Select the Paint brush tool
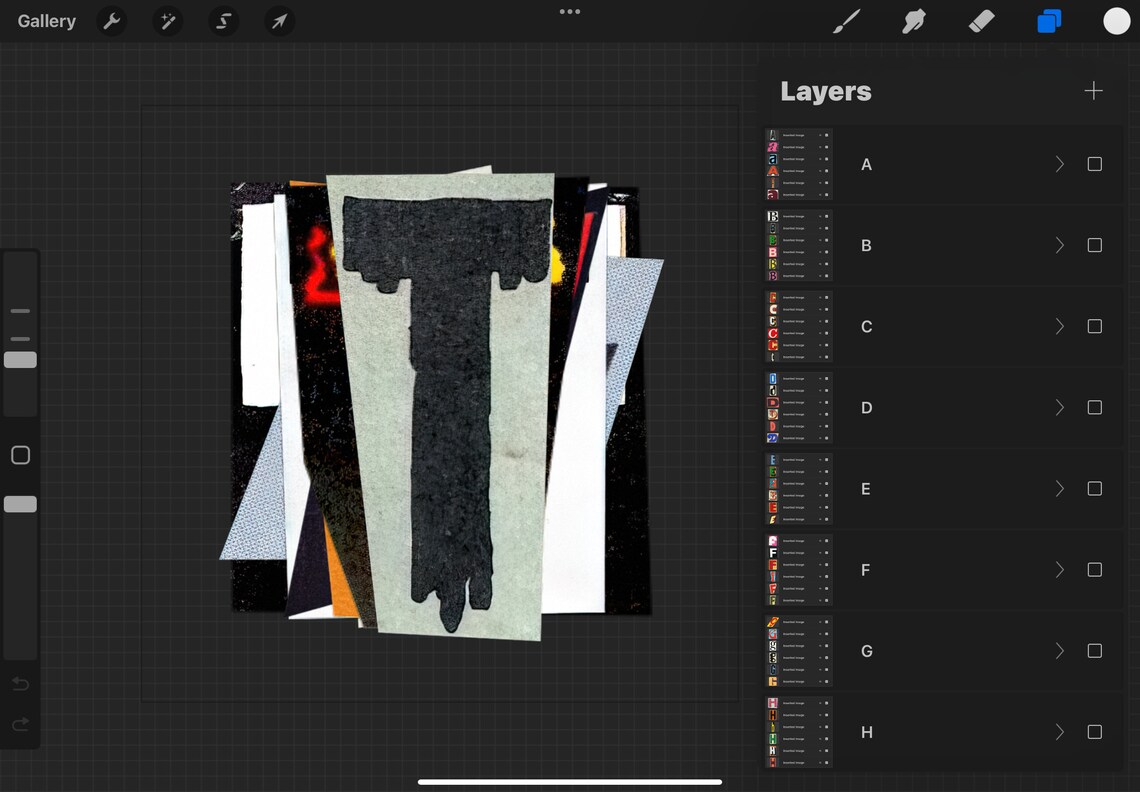Image resolution: width=1140 pixels, height=792 pixels. point(845,21)
